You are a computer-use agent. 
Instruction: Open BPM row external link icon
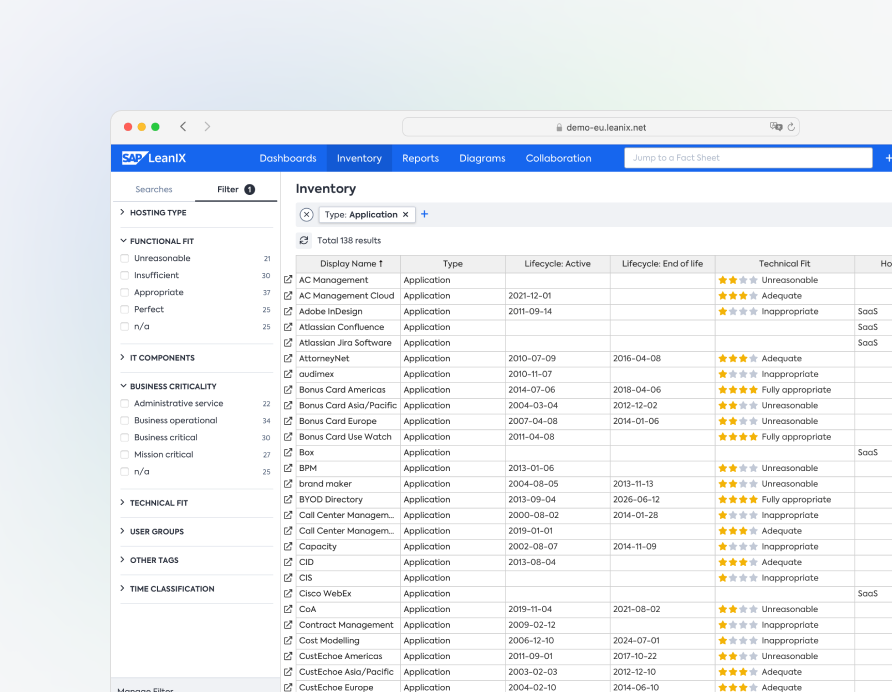coord(288,468)
